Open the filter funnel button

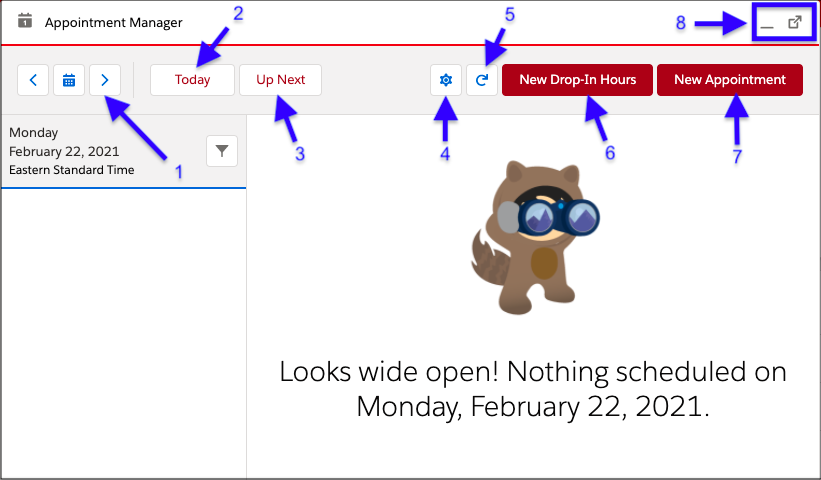pos(222,151)
